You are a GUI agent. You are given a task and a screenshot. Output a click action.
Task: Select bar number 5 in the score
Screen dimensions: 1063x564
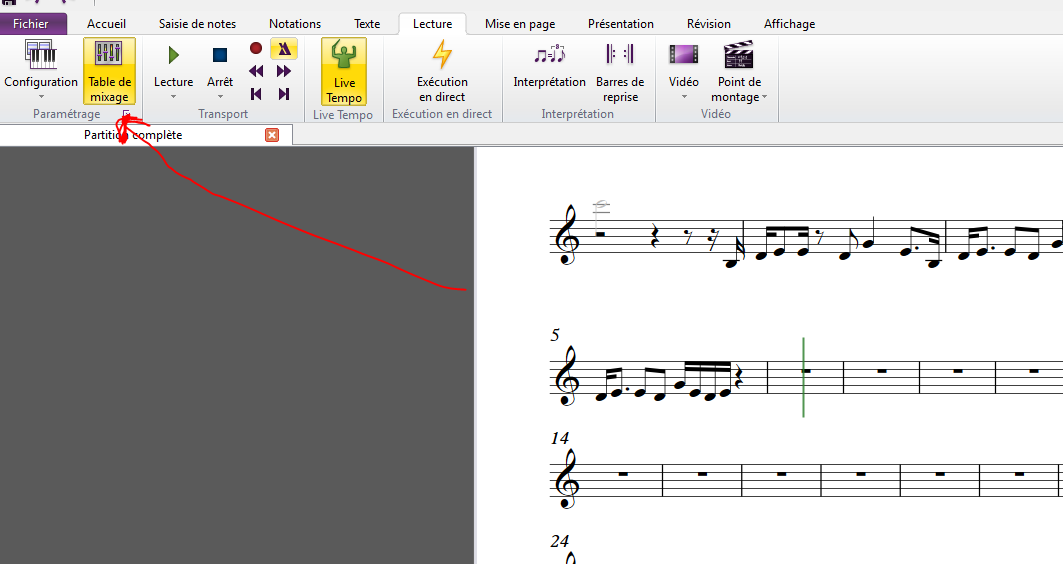pyautogui.click(x=555, y=335)
